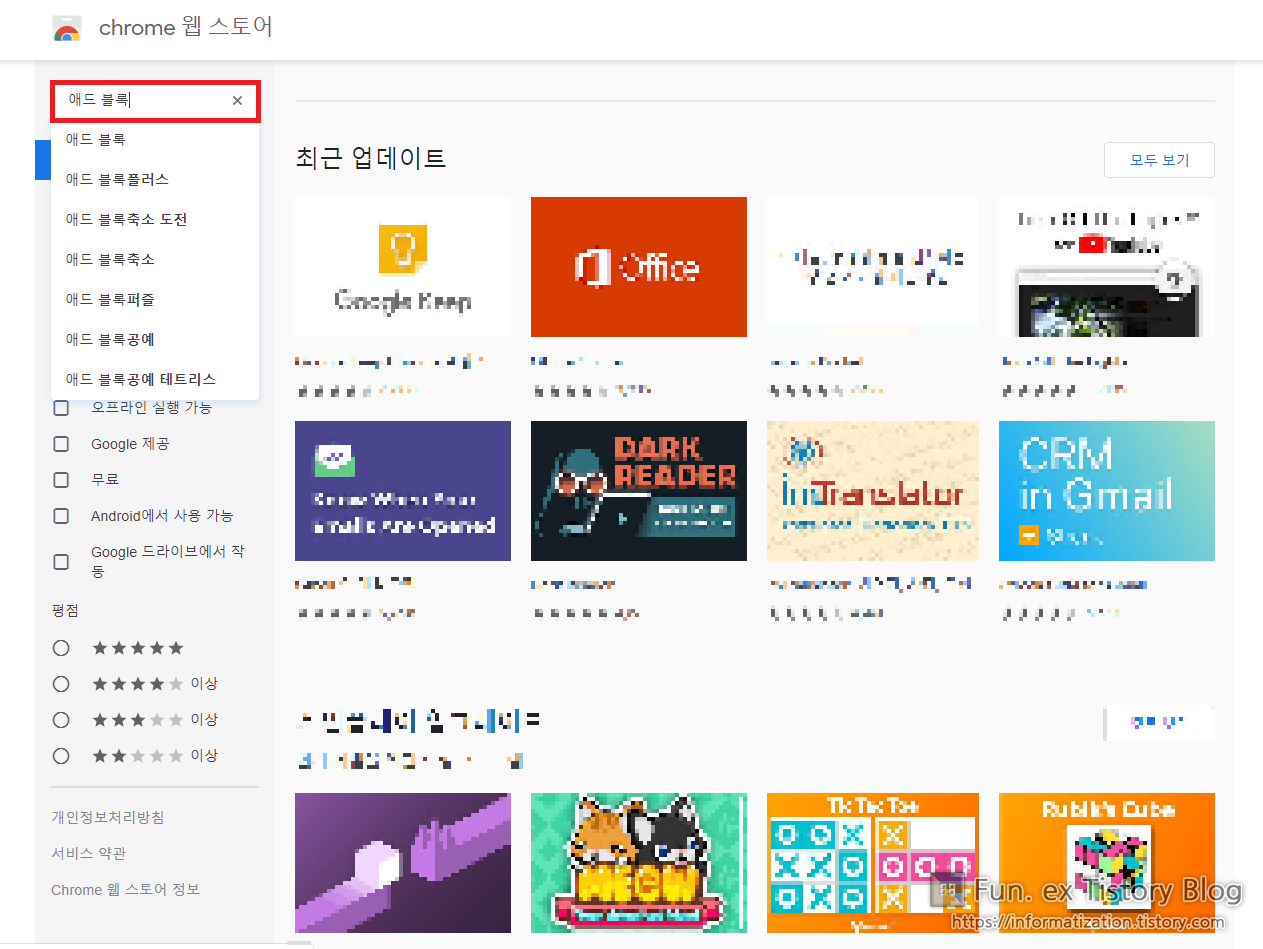Pick suggestion 애드 블록공예 테트리스
This screenshot has width=1263, height=949.
coord(155,380)
